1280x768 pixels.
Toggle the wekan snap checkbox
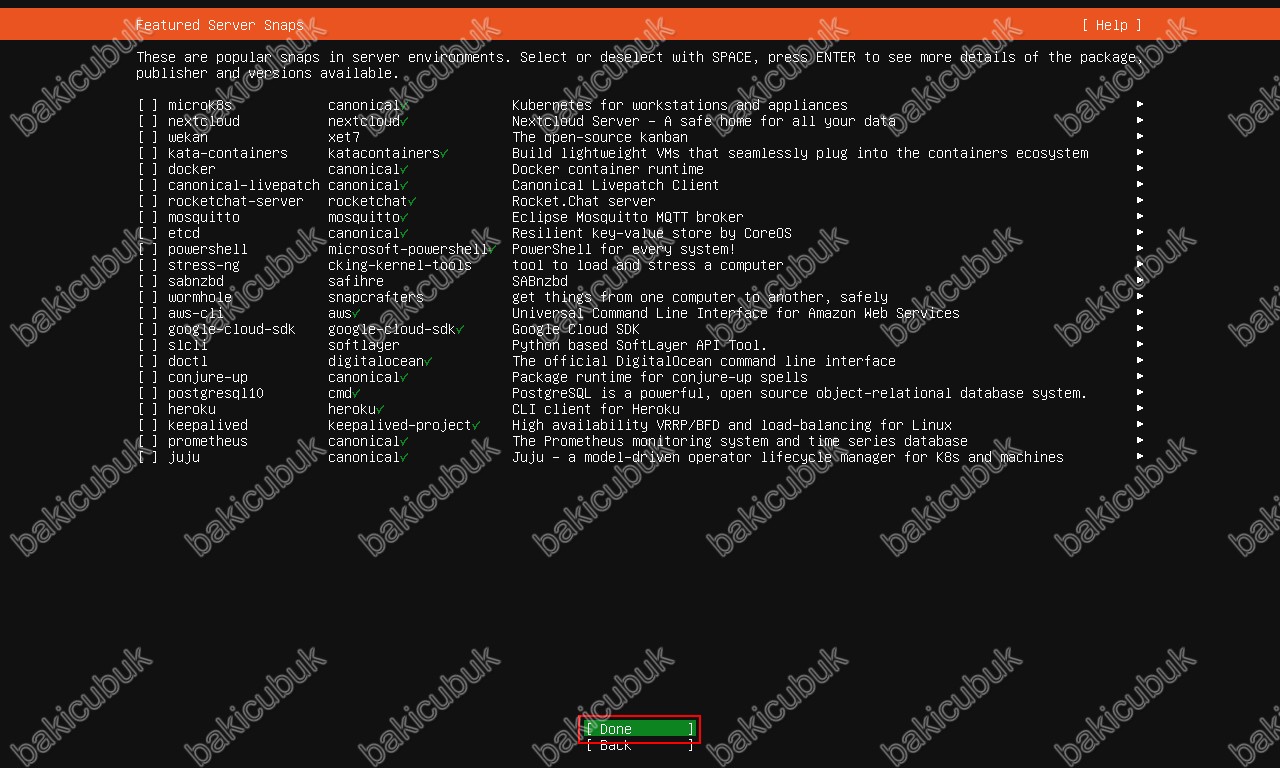(148, 137)
